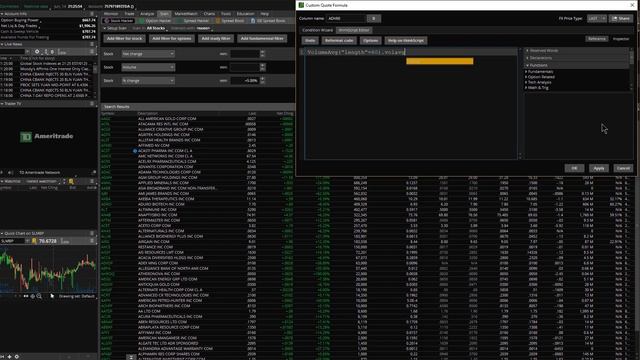Open the Fit Price Type LAST dropdown

(596, 18)
